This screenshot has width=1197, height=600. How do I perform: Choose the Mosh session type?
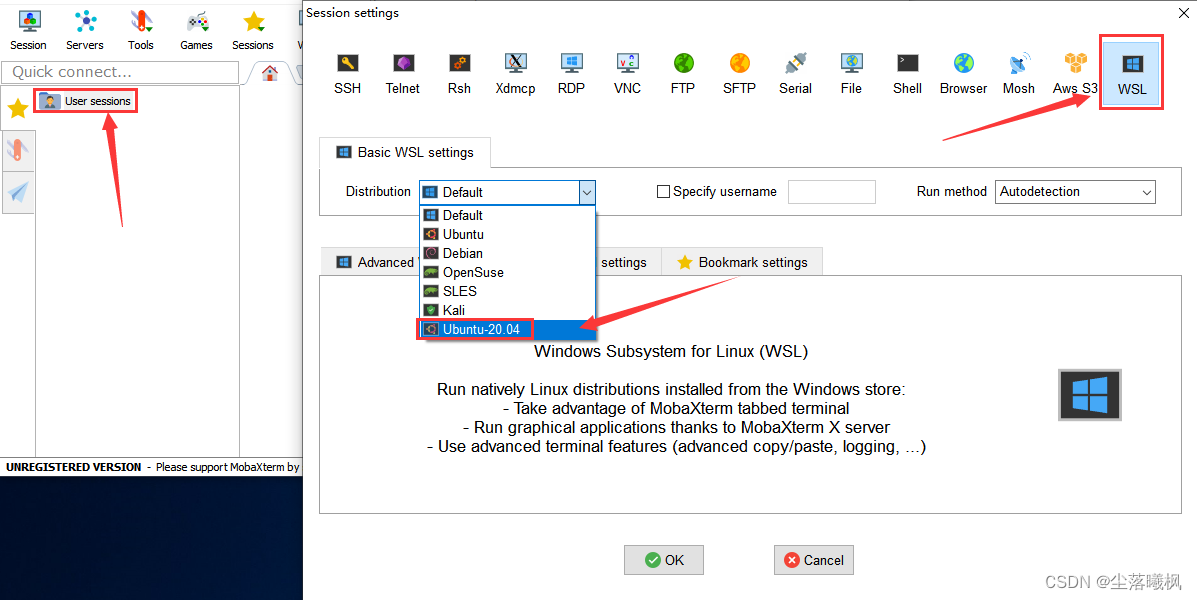click(x=1019, y=74)
